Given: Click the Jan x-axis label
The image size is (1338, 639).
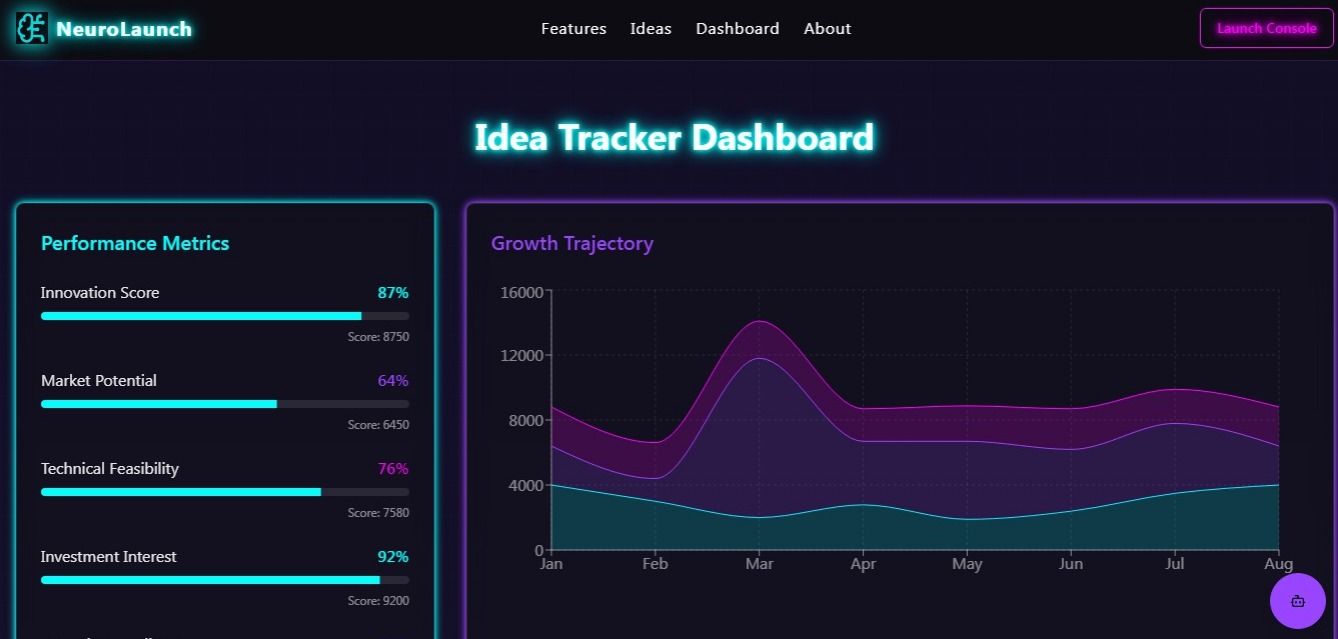Looking at the screenshot, I should point(551,564).
